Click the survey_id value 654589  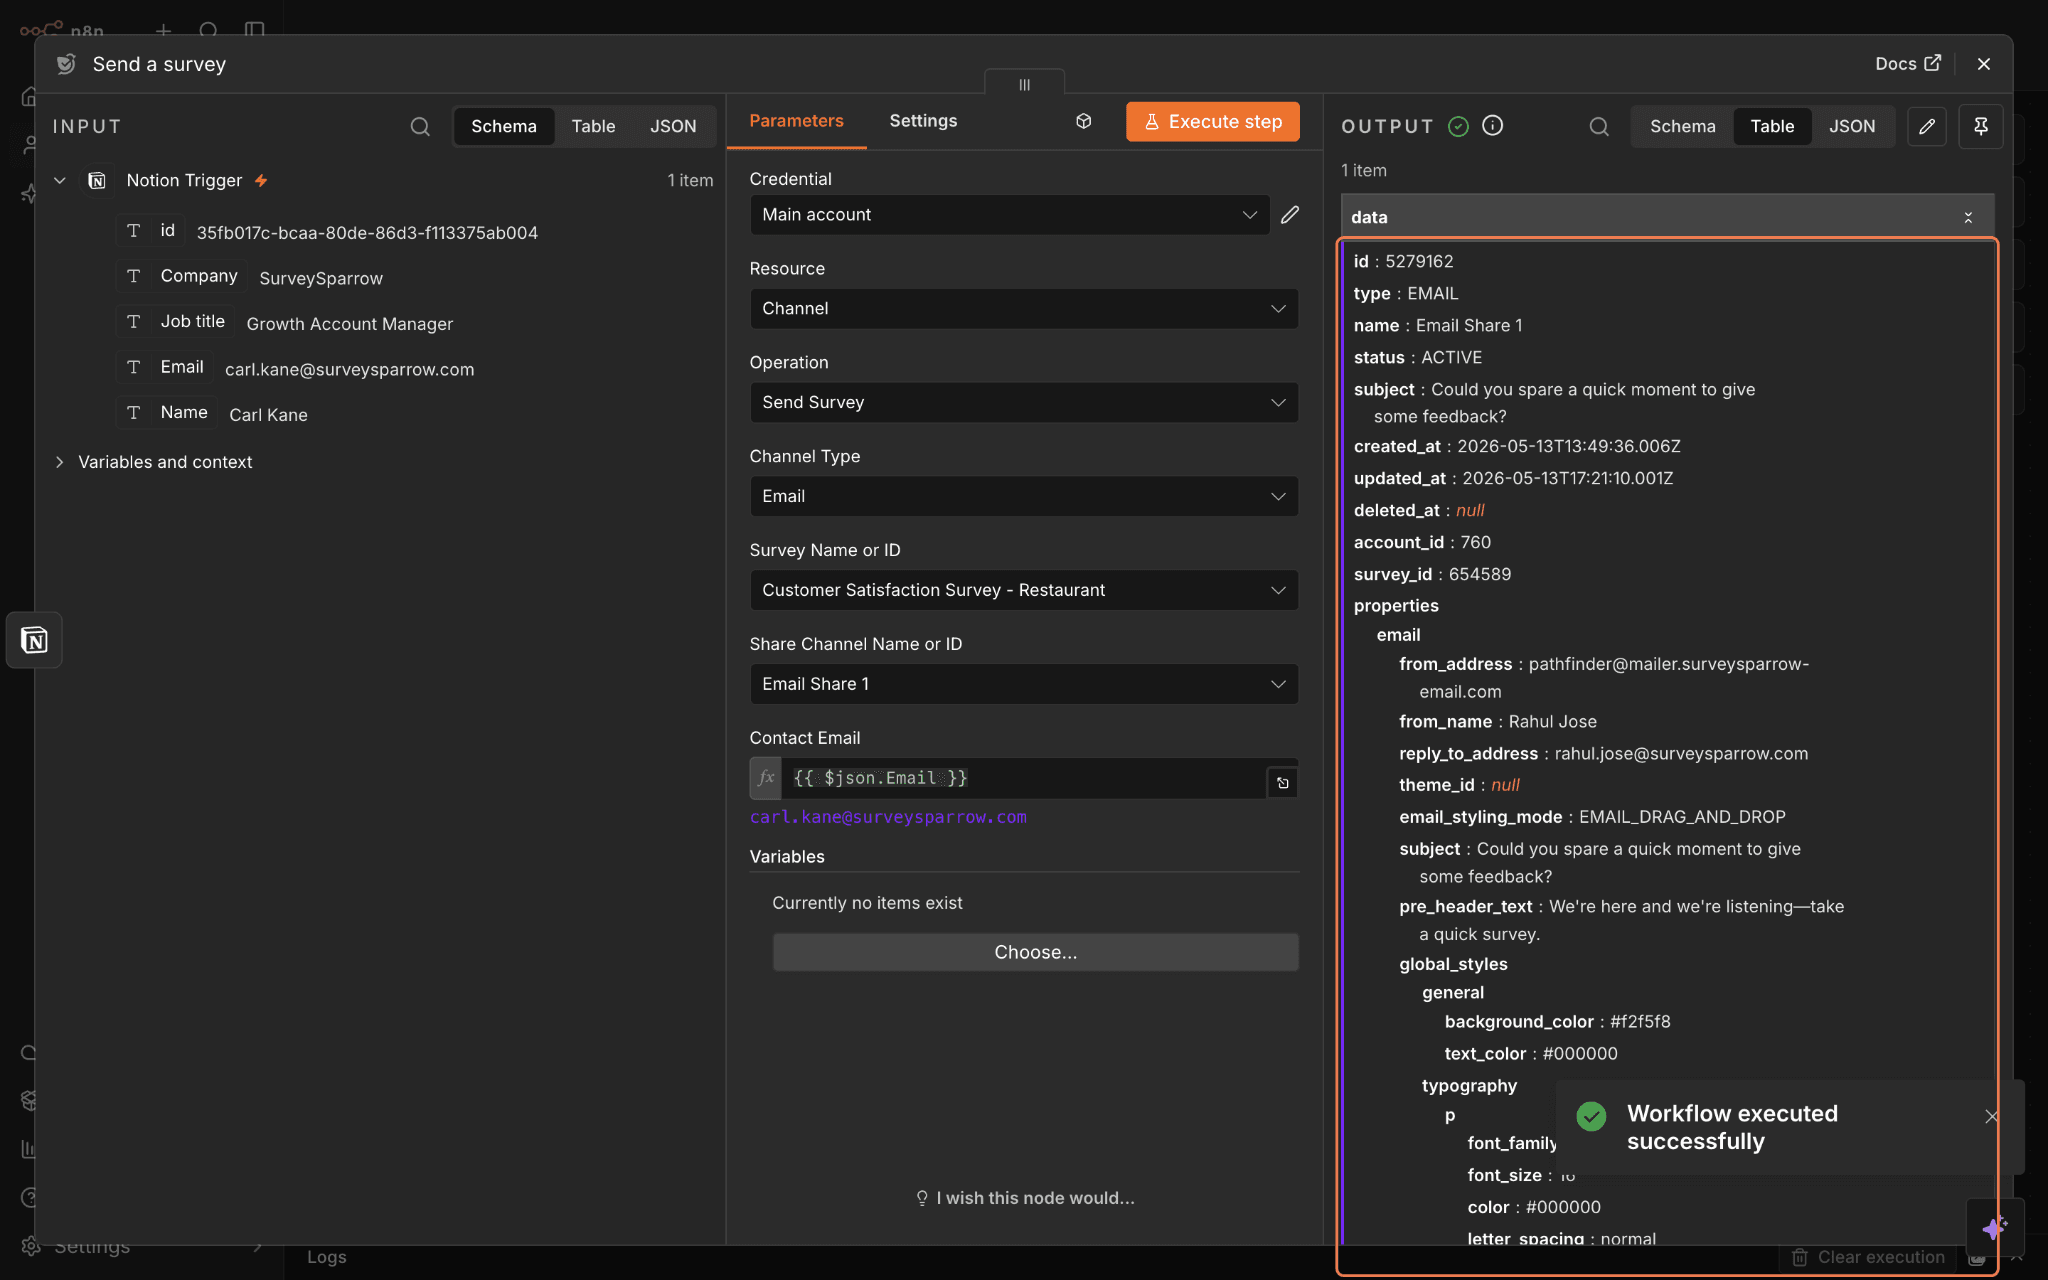(x=1480, y=574)
